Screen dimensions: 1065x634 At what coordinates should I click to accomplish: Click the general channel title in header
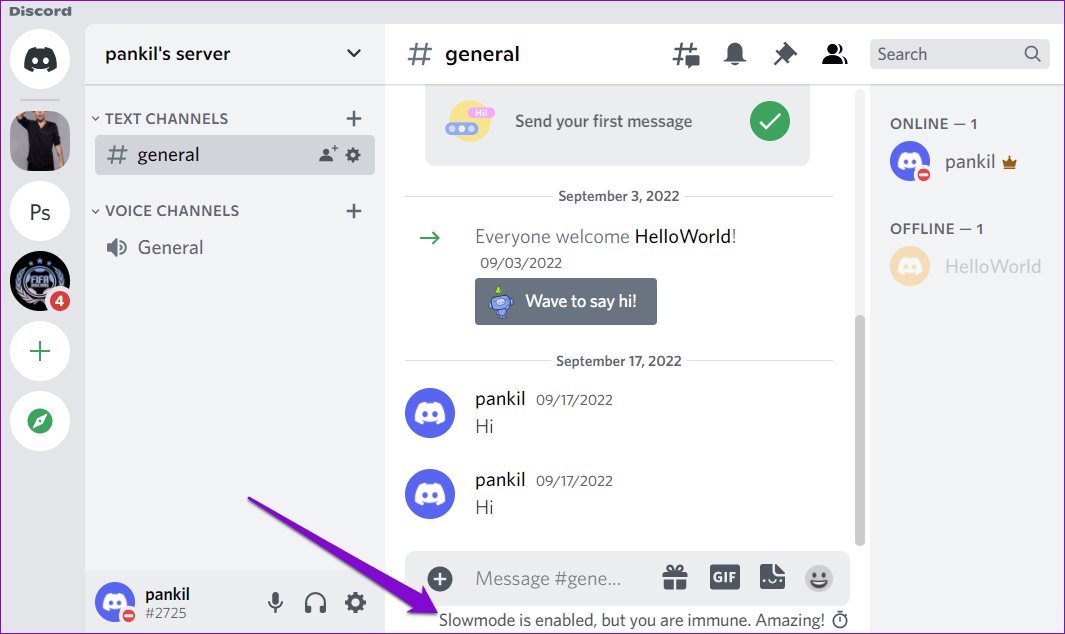[482, 54]
